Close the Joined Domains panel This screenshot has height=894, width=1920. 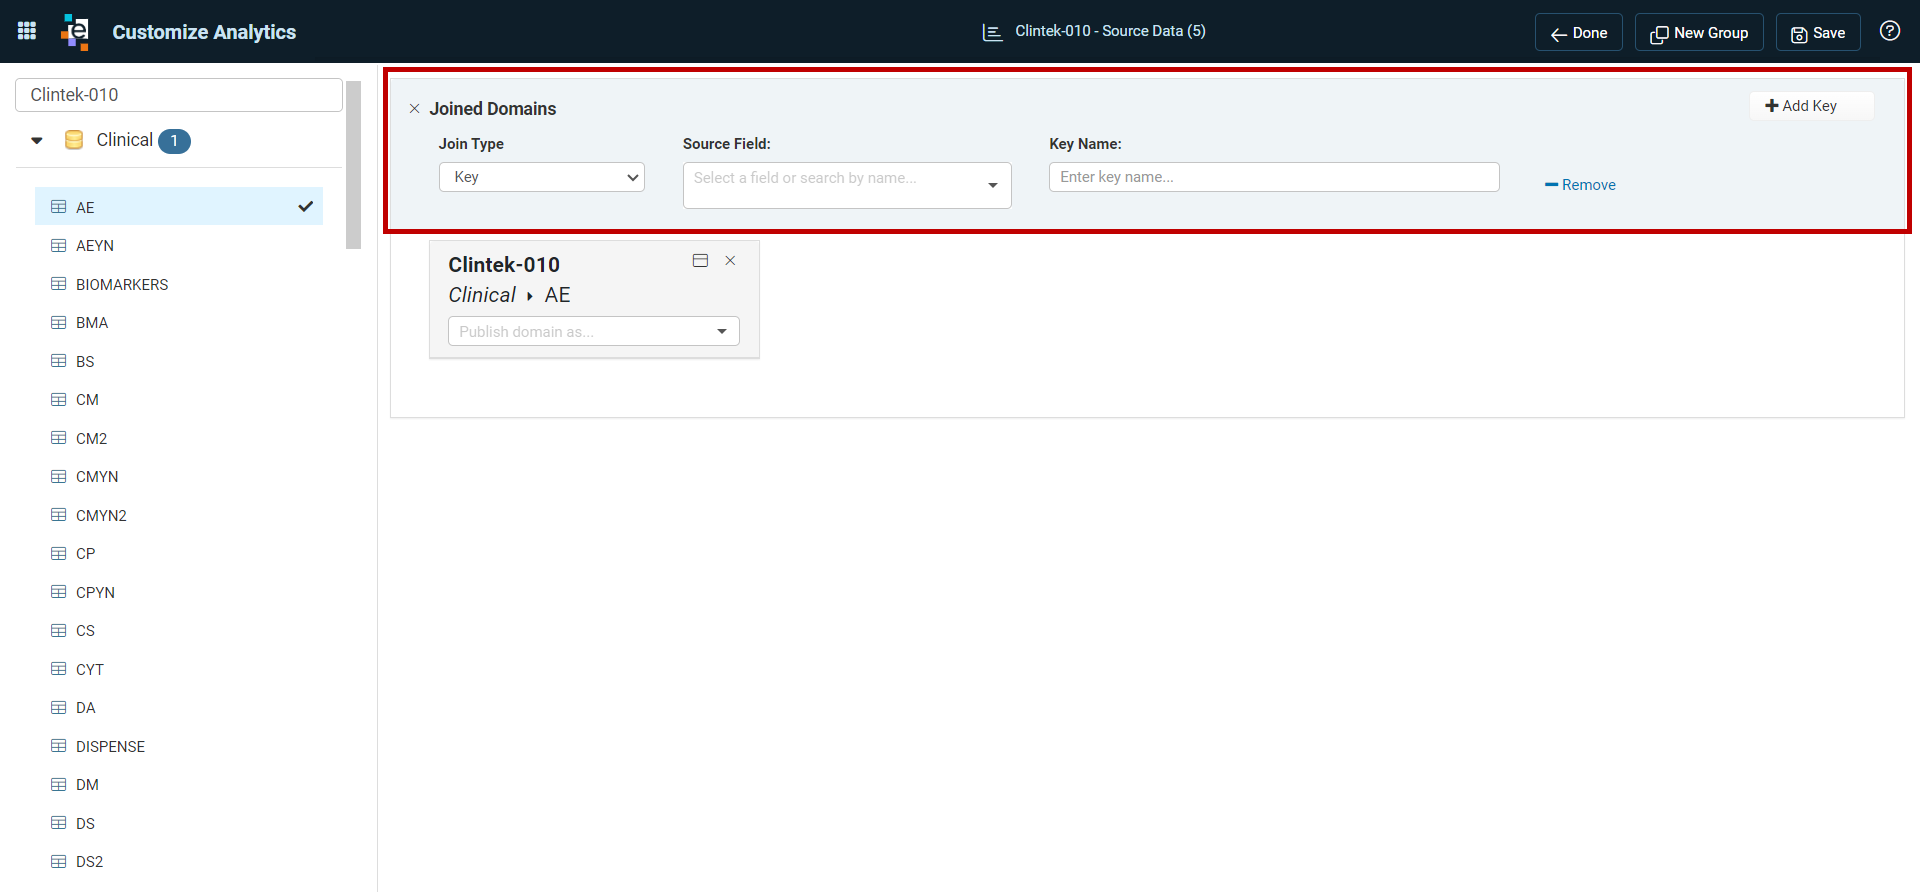point(414,109)
